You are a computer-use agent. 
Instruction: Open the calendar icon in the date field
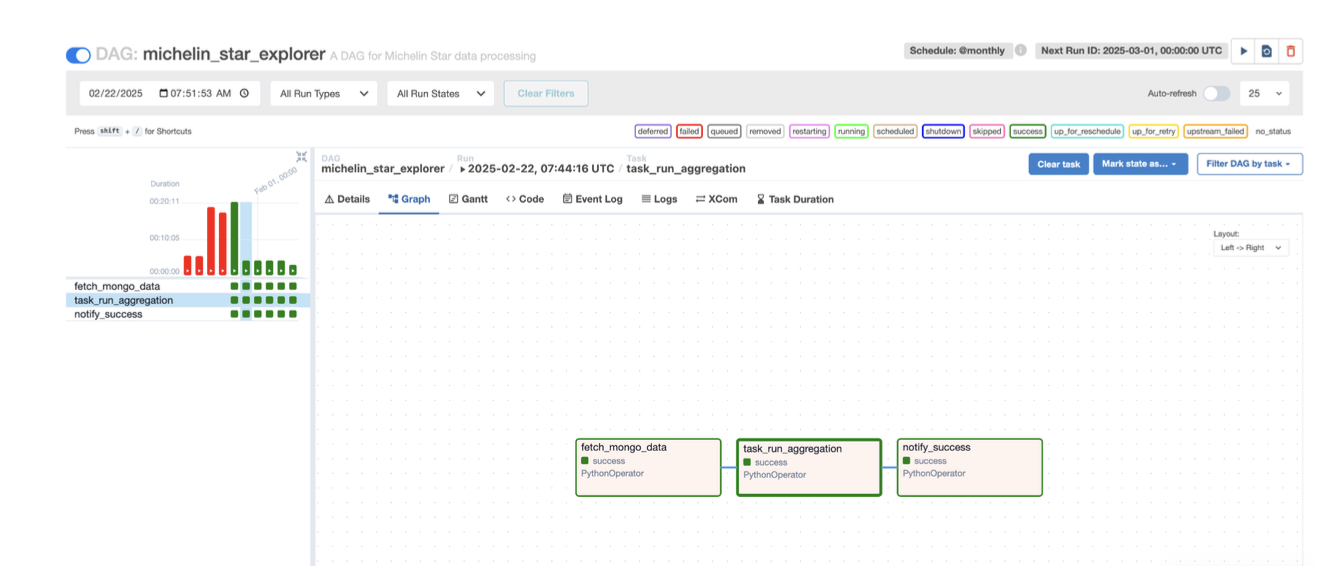[164, 93]
